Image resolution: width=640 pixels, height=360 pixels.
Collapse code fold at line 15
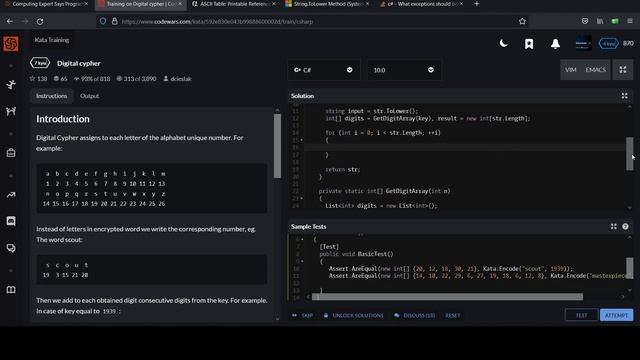point(302,140)
